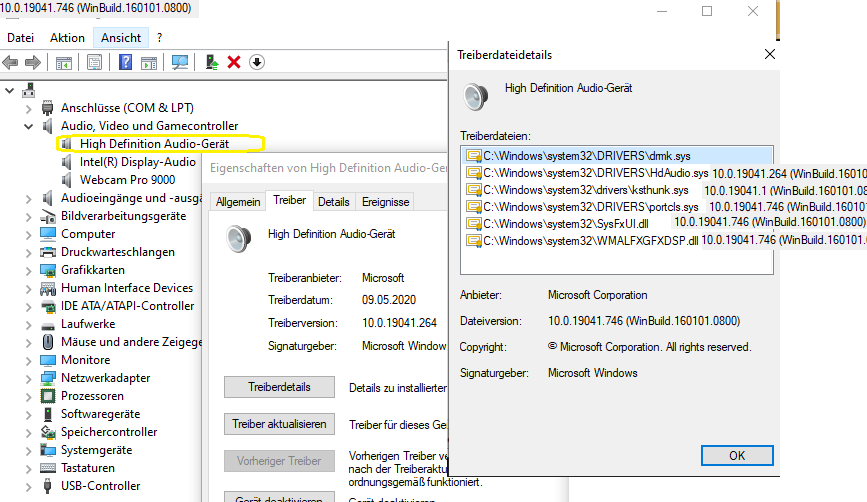Switch to the Details tab
This screenshot has width=867, height=502.
tap(333, 202)
